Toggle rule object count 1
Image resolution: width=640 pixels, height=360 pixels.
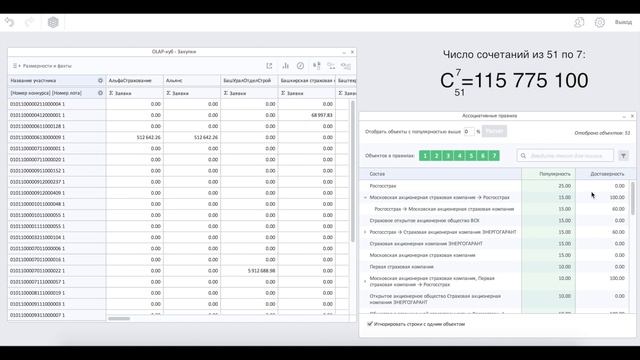tap(425, 156)
